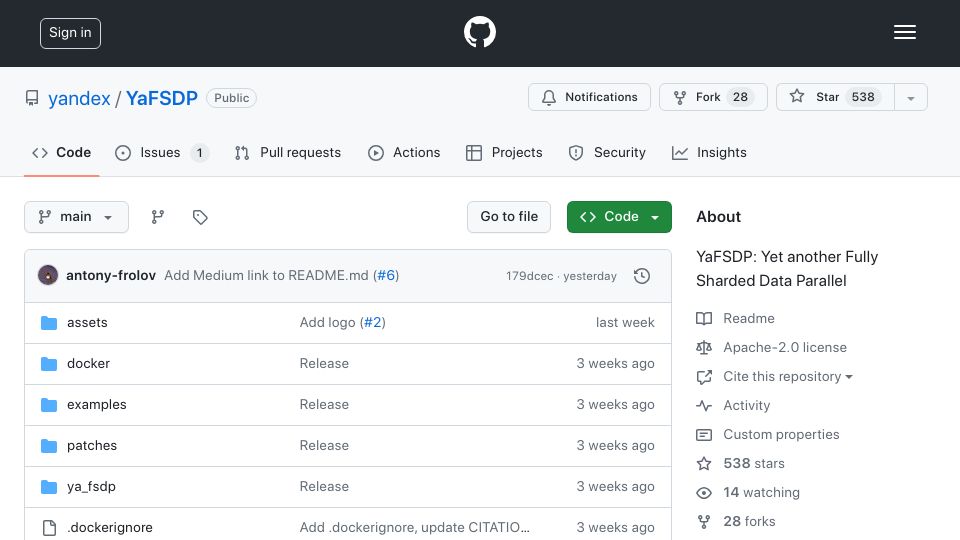960x540 pixels.
Task: Open the hamburger navigation menu
Action: coord(904,32)
